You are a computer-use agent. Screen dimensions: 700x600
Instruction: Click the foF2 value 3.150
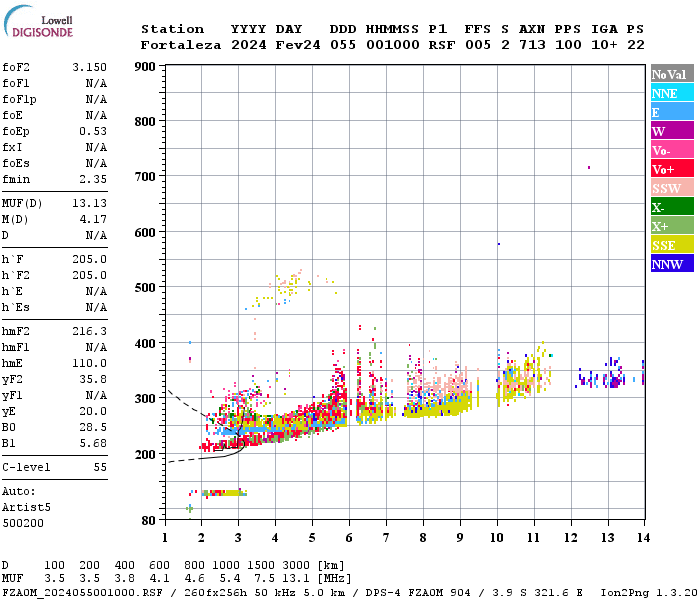(90, 67)
